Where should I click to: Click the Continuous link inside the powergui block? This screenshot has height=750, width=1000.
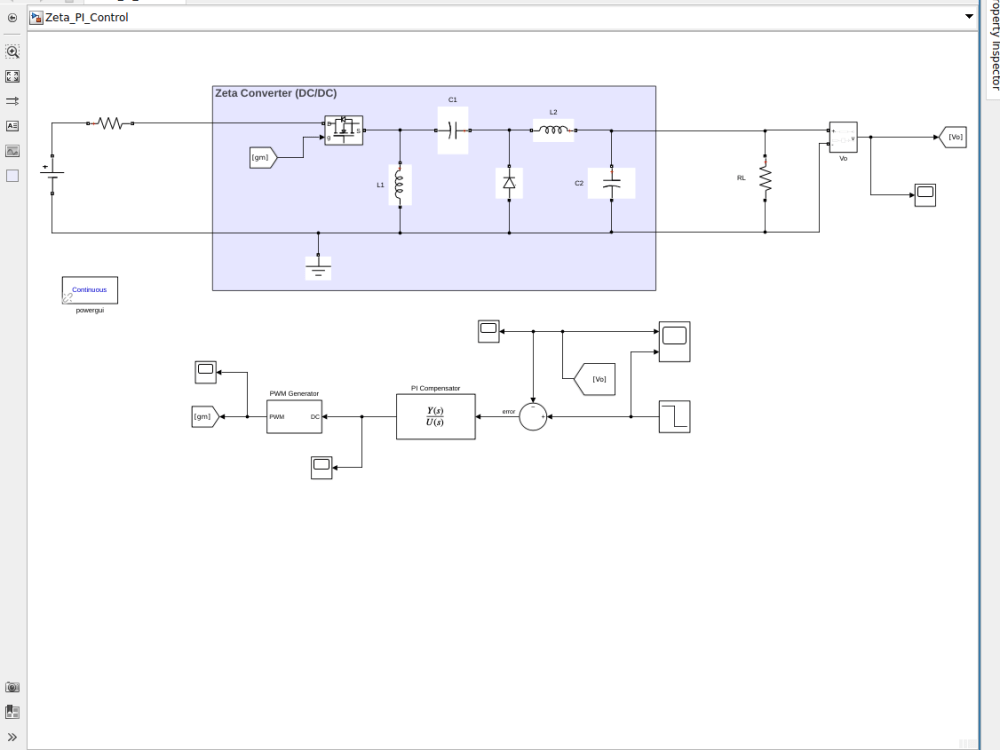89,289
